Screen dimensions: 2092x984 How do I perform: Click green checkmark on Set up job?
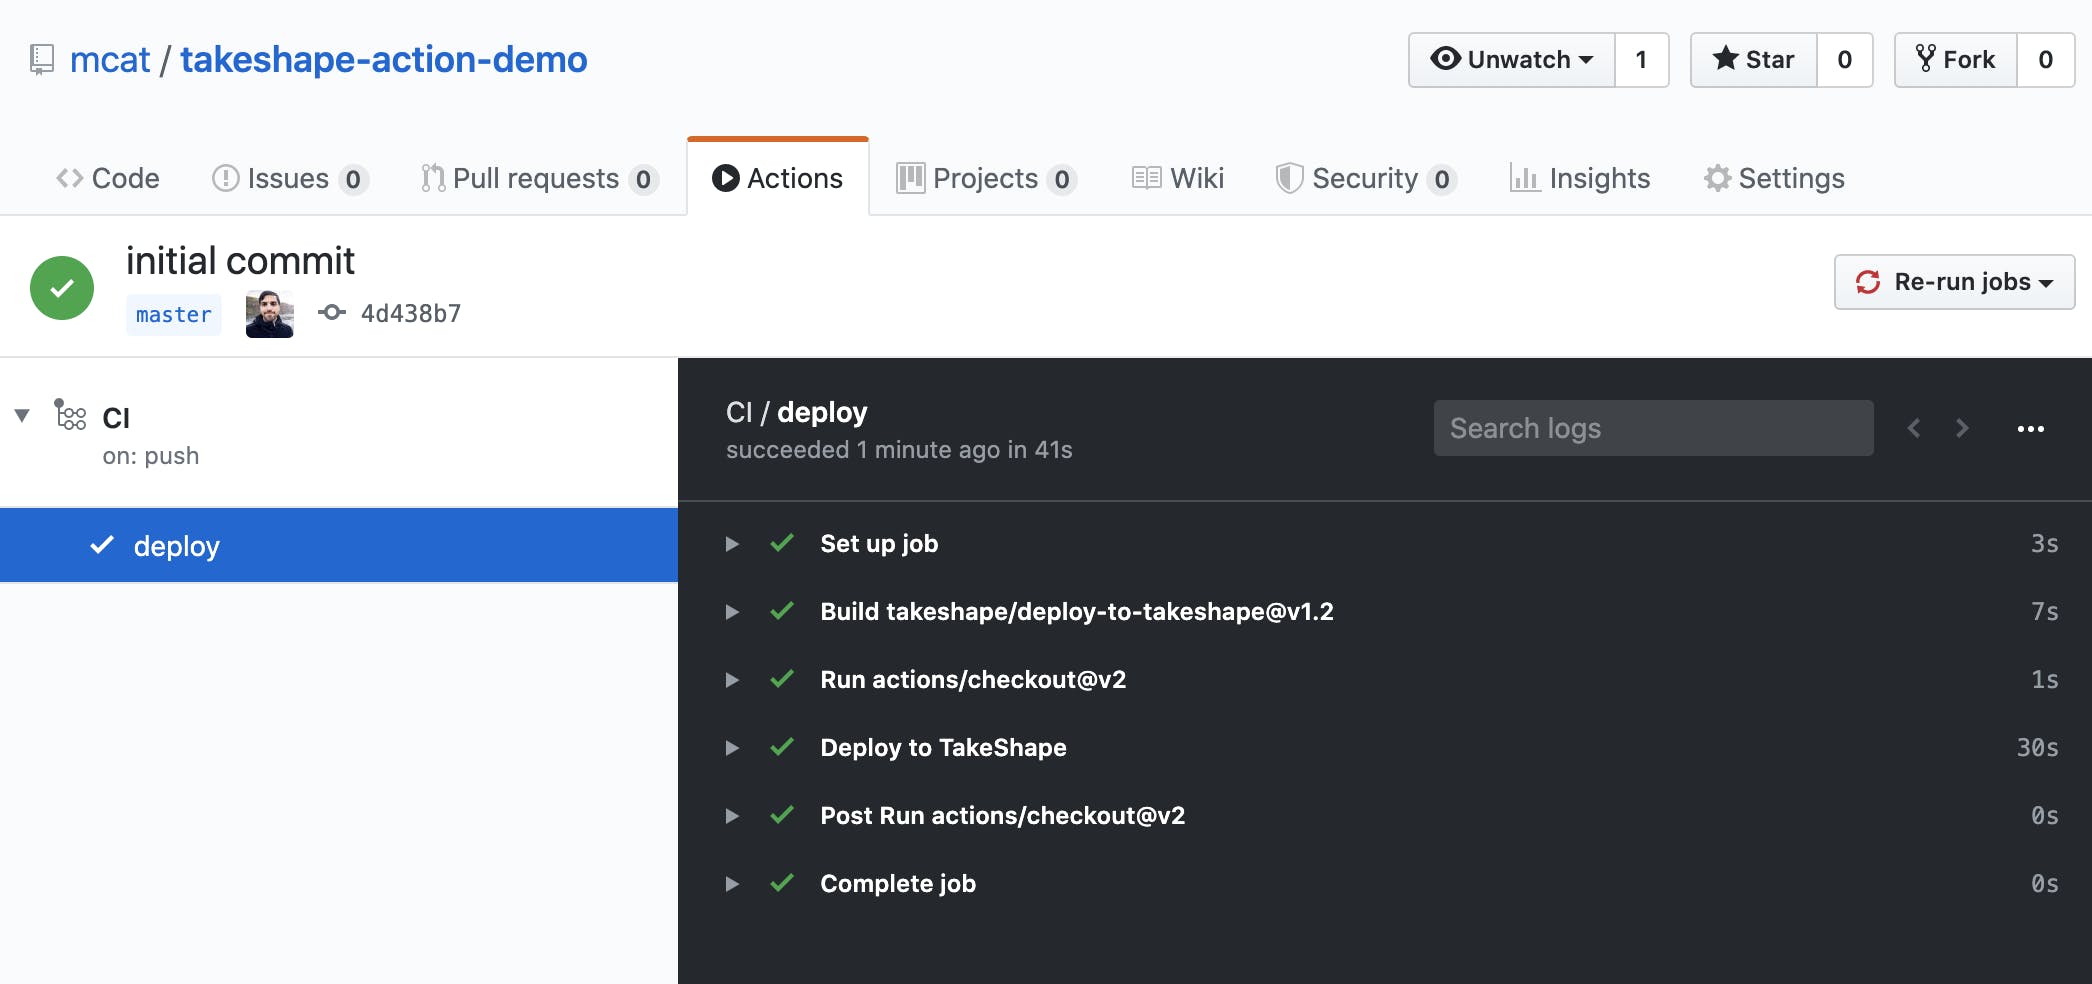(x=782, y=543)
